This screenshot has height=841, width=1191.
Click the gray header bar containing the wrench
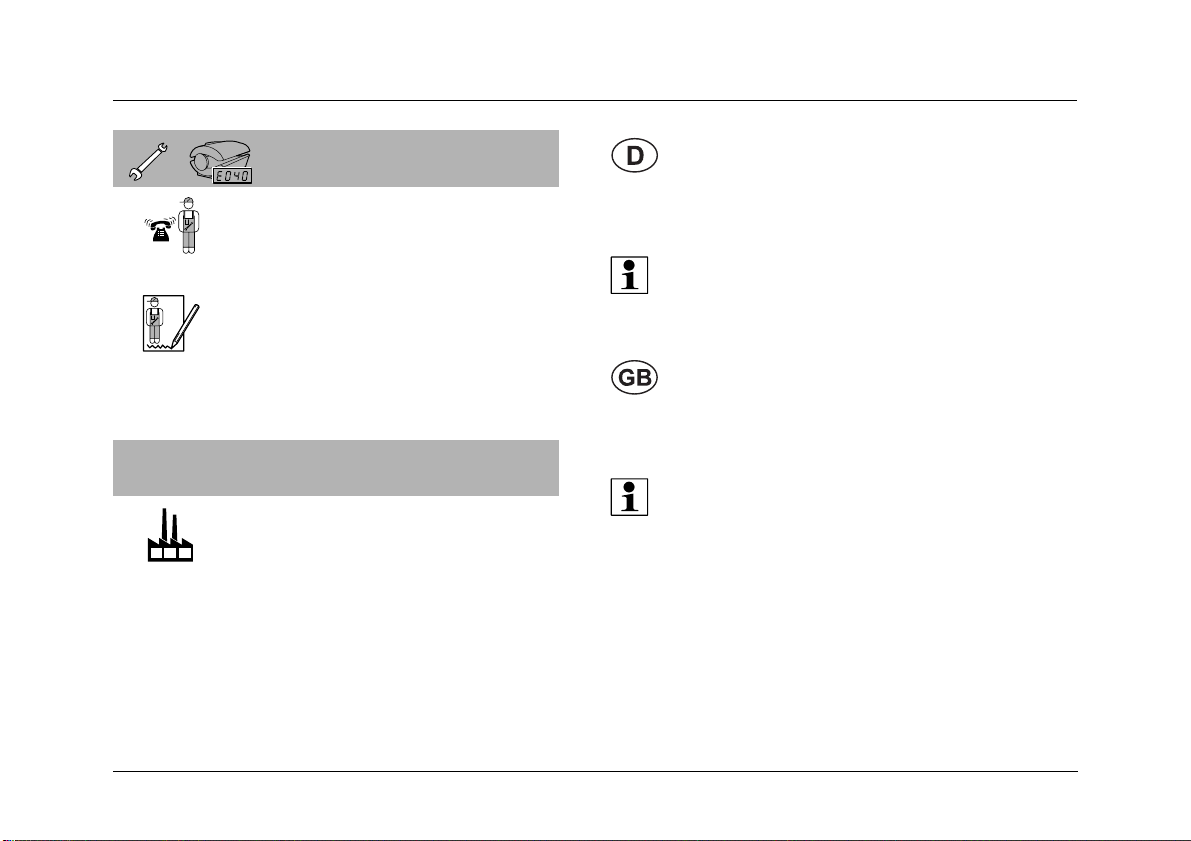336,158
